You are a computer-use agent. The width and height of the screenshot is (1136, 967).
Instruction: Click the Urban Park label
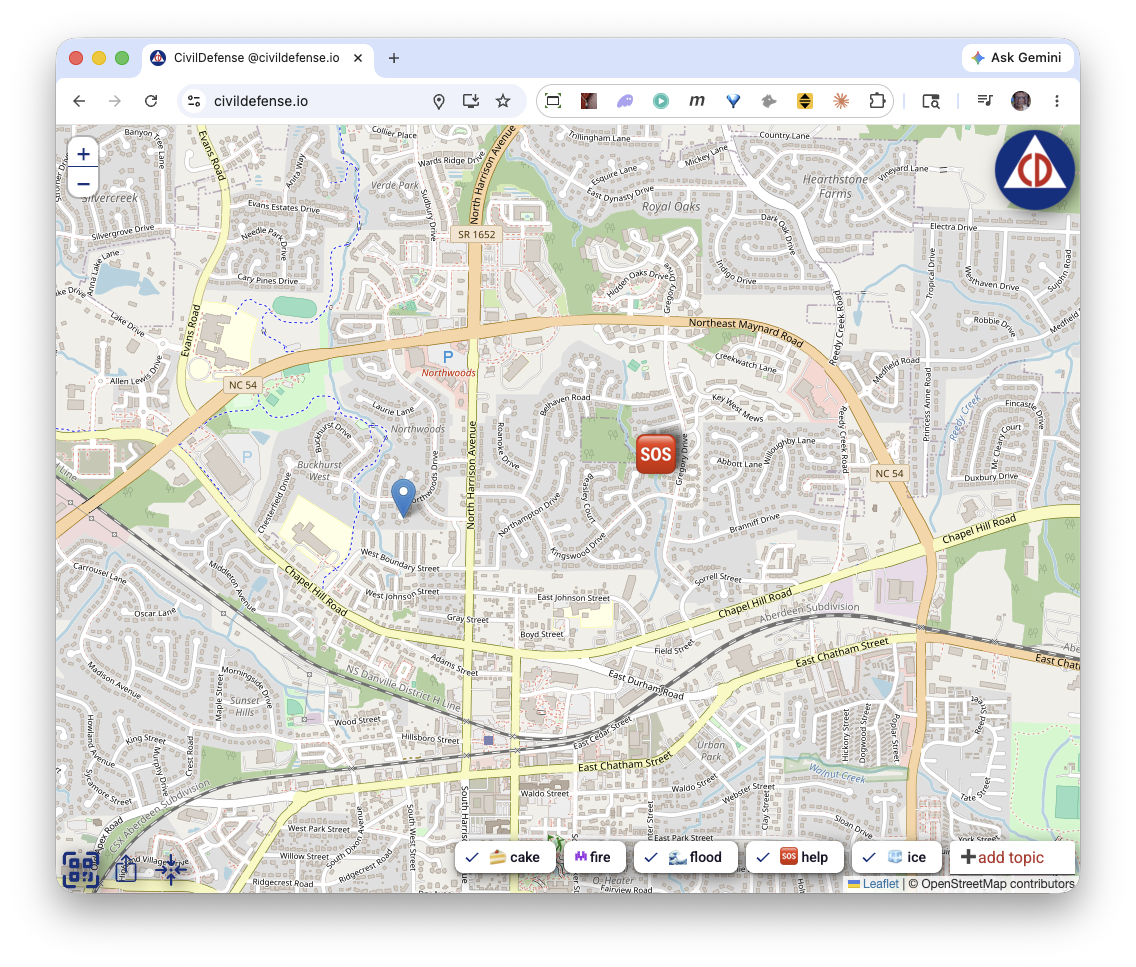(711, 750)
